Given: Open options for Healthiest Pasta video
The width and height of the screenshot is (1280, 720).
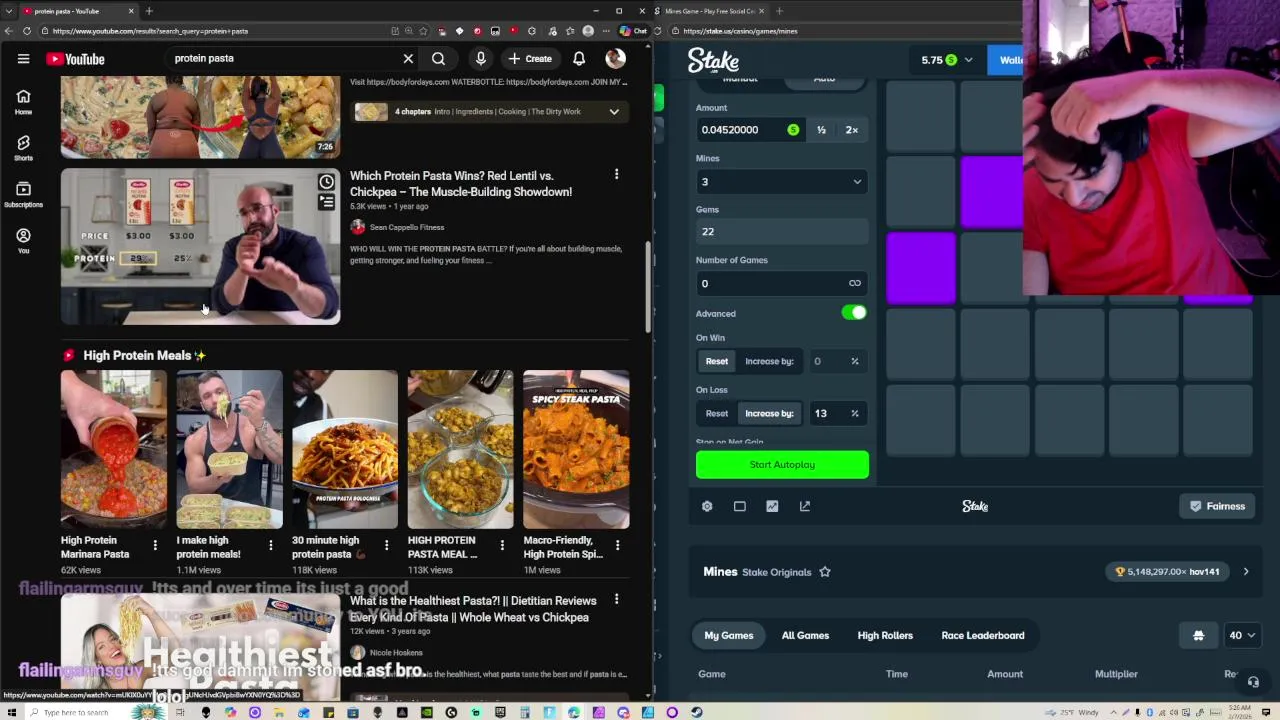Looking at the screenshot, I should 616,599.
